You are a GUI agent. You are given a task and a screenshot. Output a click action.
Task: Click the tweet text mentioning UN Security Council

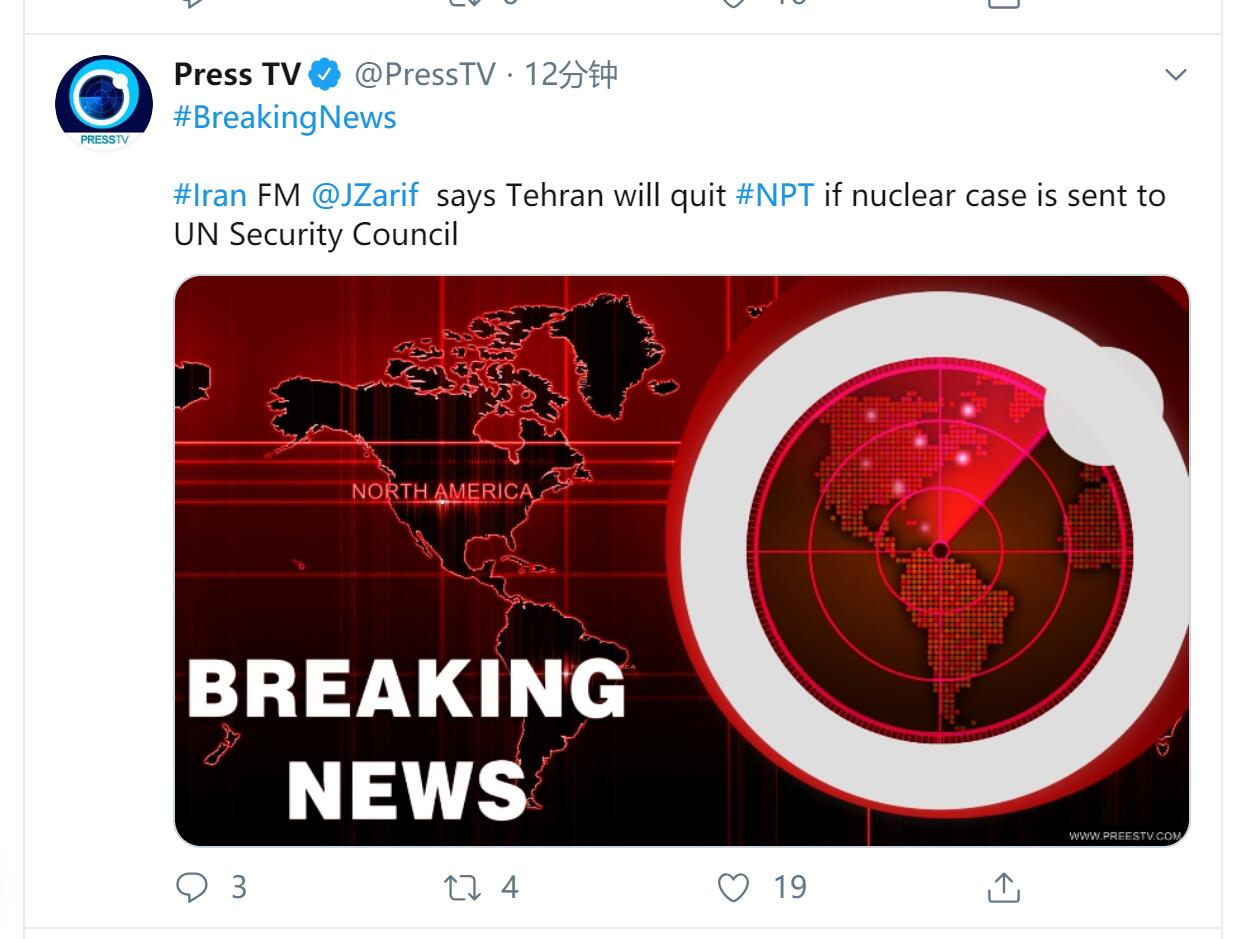[315, 234]
